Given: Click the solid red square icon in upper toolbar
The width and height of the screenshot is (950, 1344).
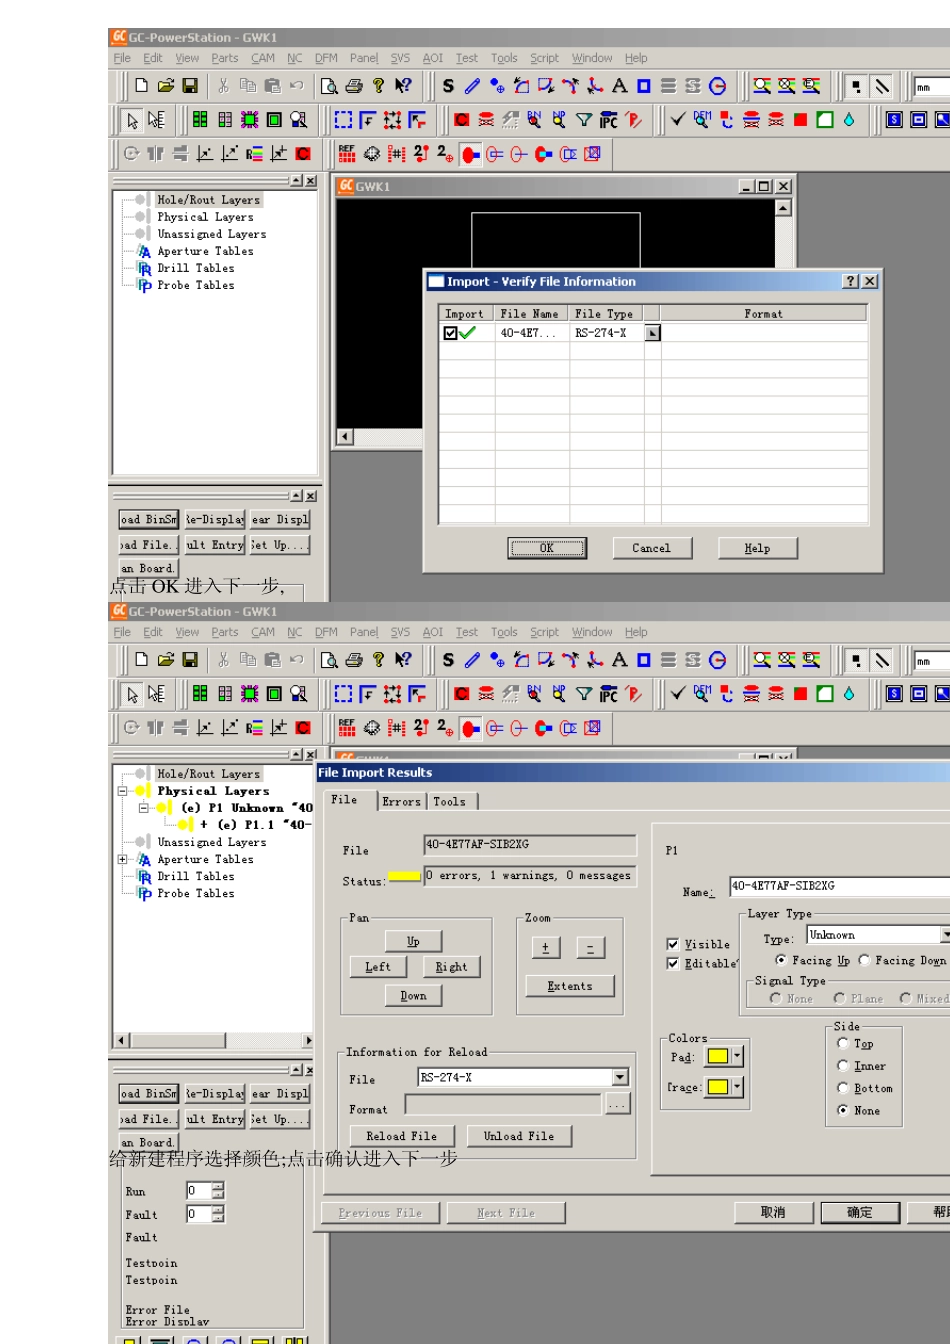Looking at the screenshot, I should pyautogui.click(x=800, y=120).
